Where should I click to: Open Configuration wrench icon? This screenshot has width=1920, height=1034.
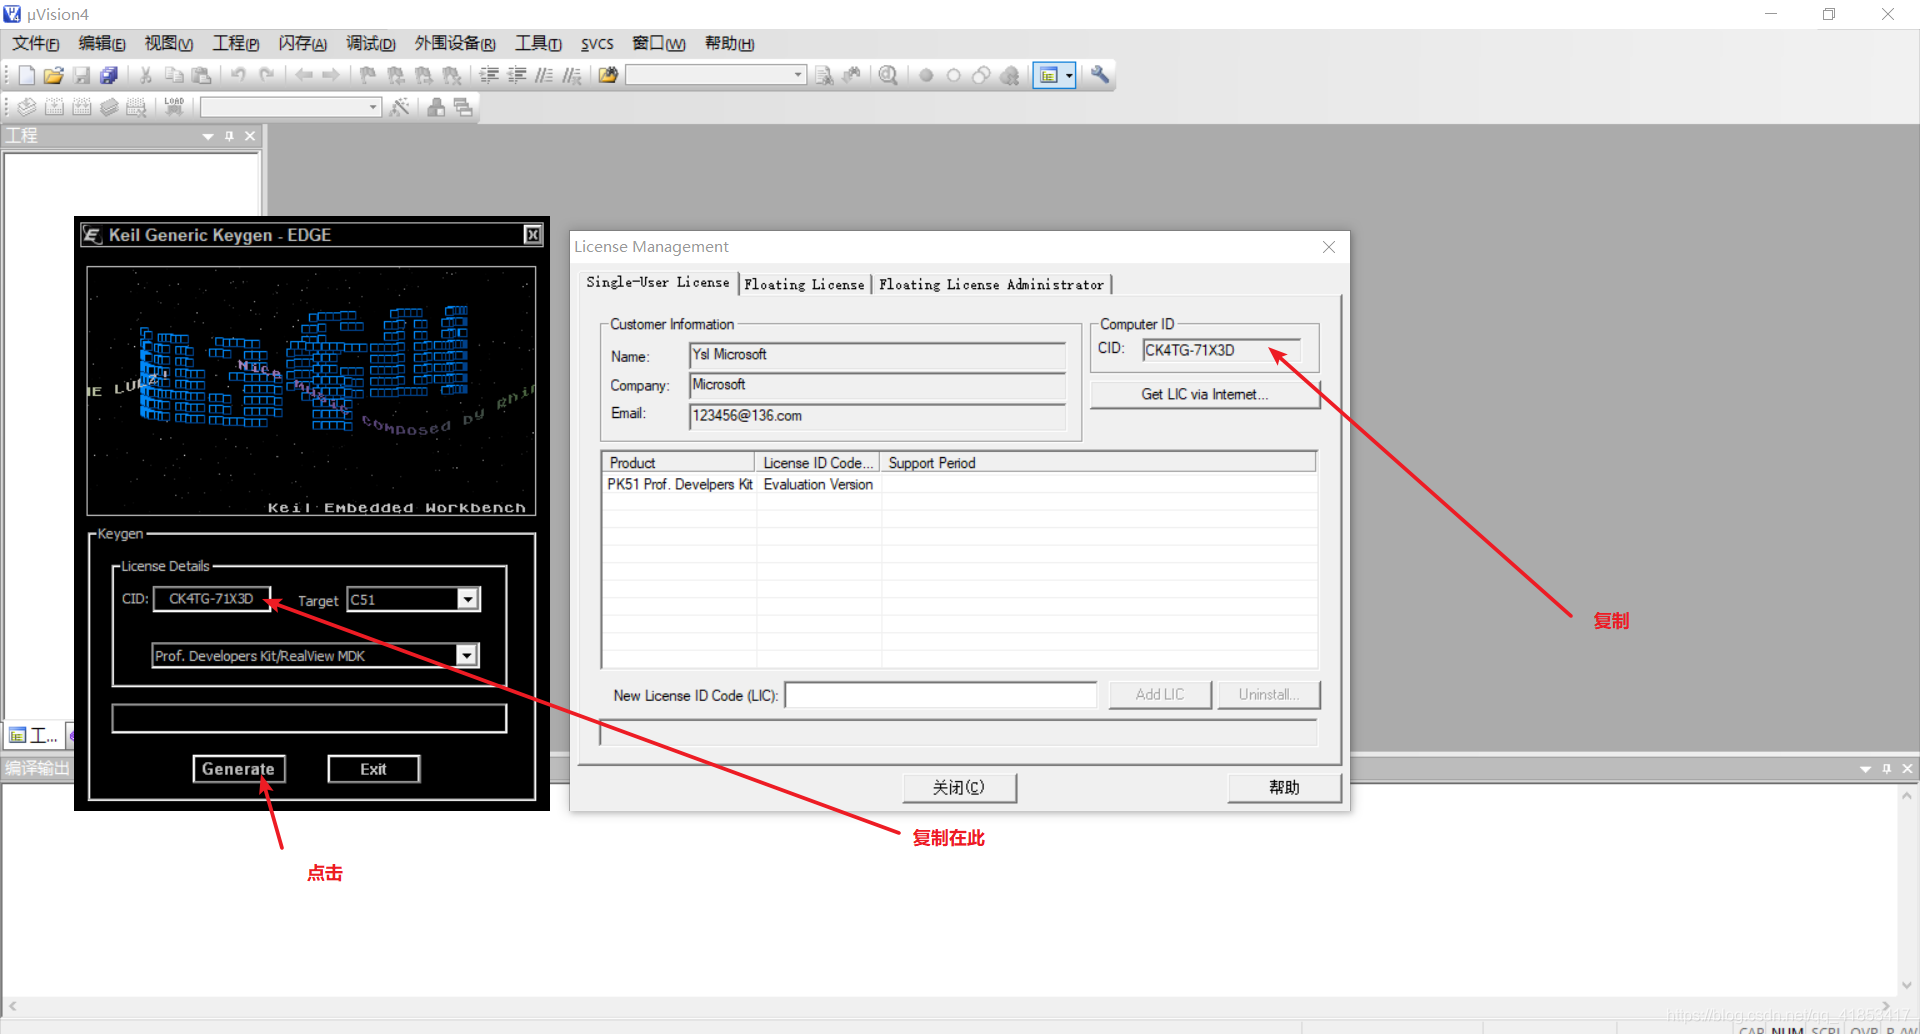tap(1100, 75)
